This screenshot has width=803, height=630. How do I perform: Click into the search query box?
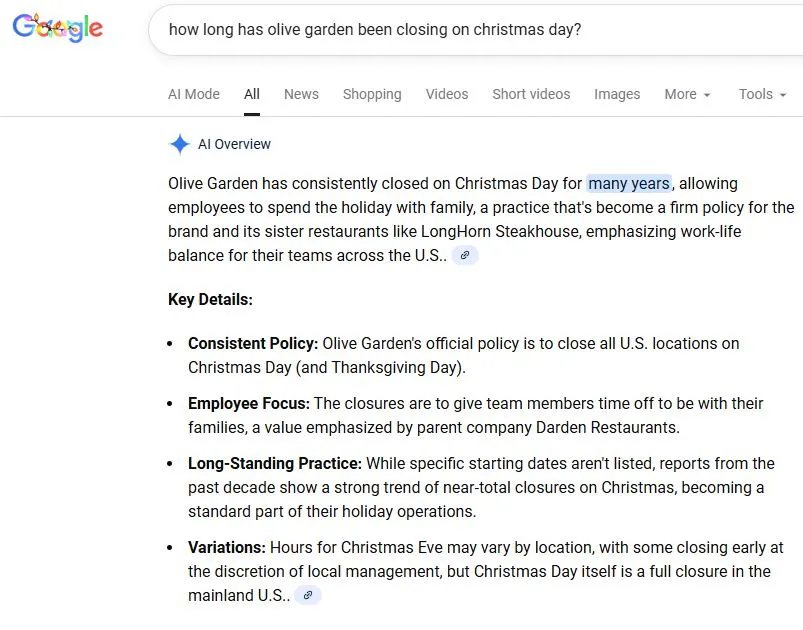450,30
